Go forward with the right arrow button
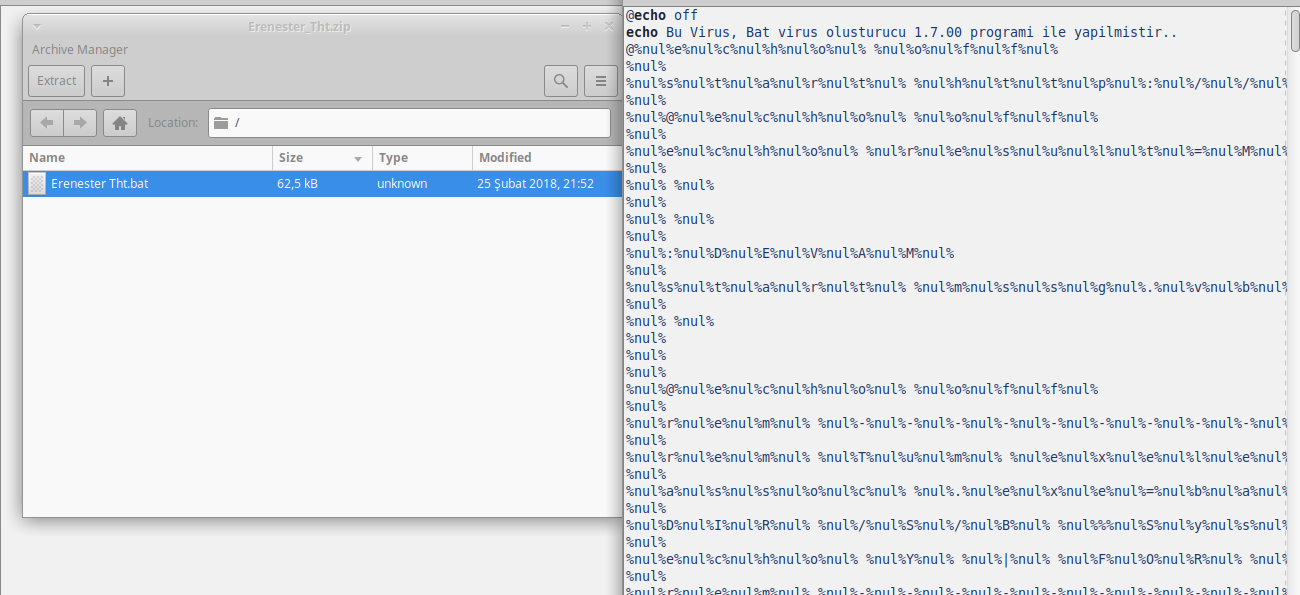The width and height of the screenshot is (1300, 595). tap(80, 123)
